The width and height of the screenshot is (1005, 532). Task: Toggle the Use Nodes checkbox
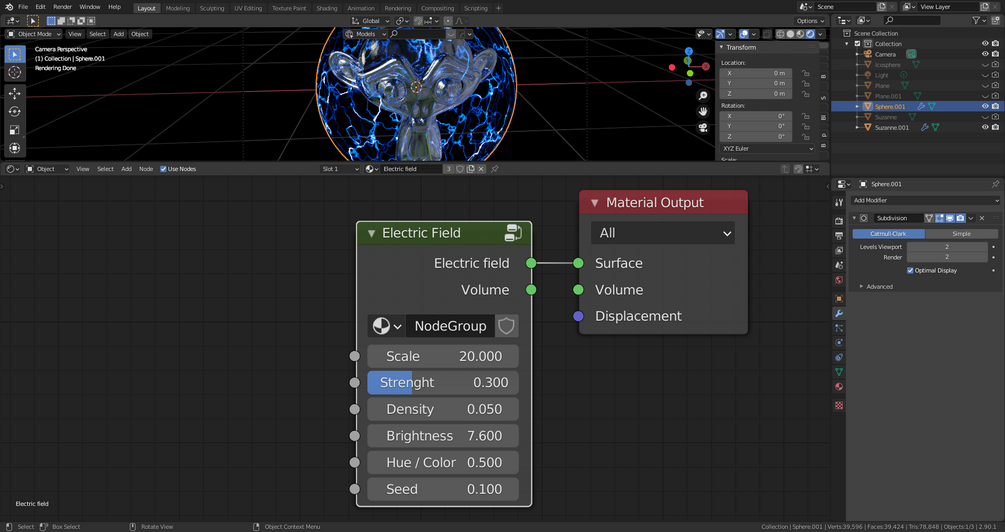pos(163,169)
